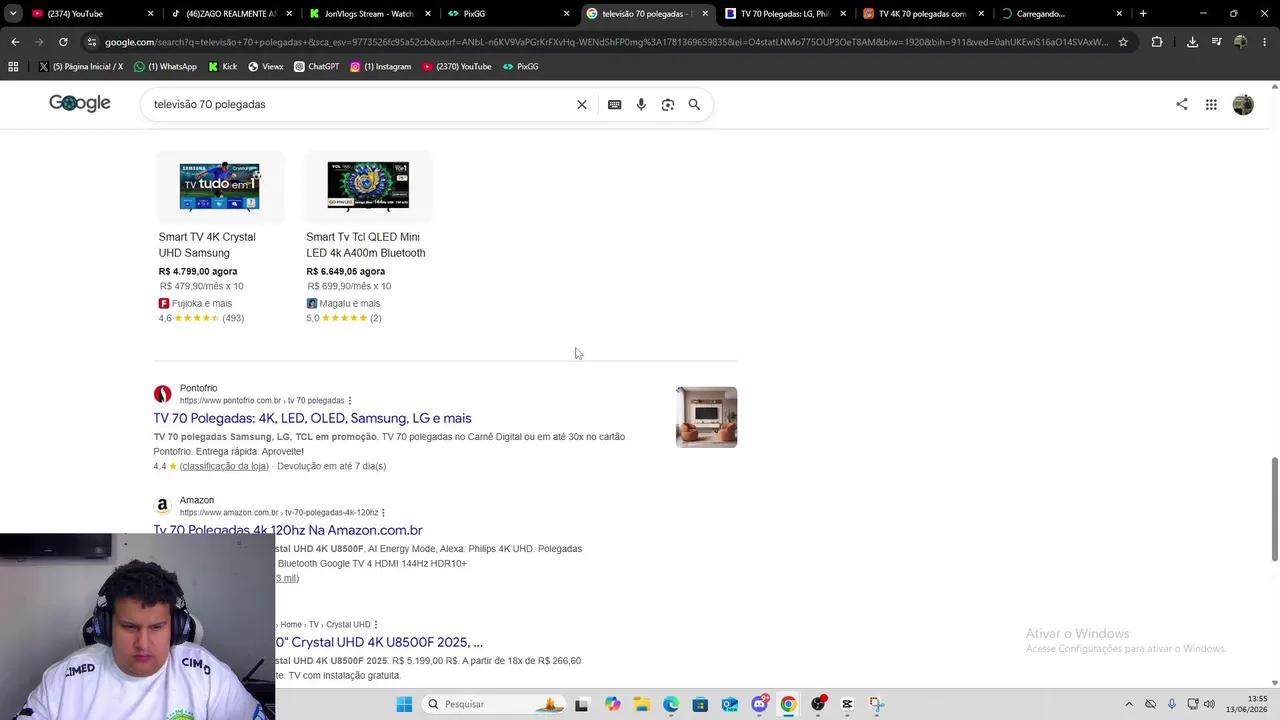Switch to TV 4K 70 polegadas tab
Screen dimensions: 1280x720
922,14
